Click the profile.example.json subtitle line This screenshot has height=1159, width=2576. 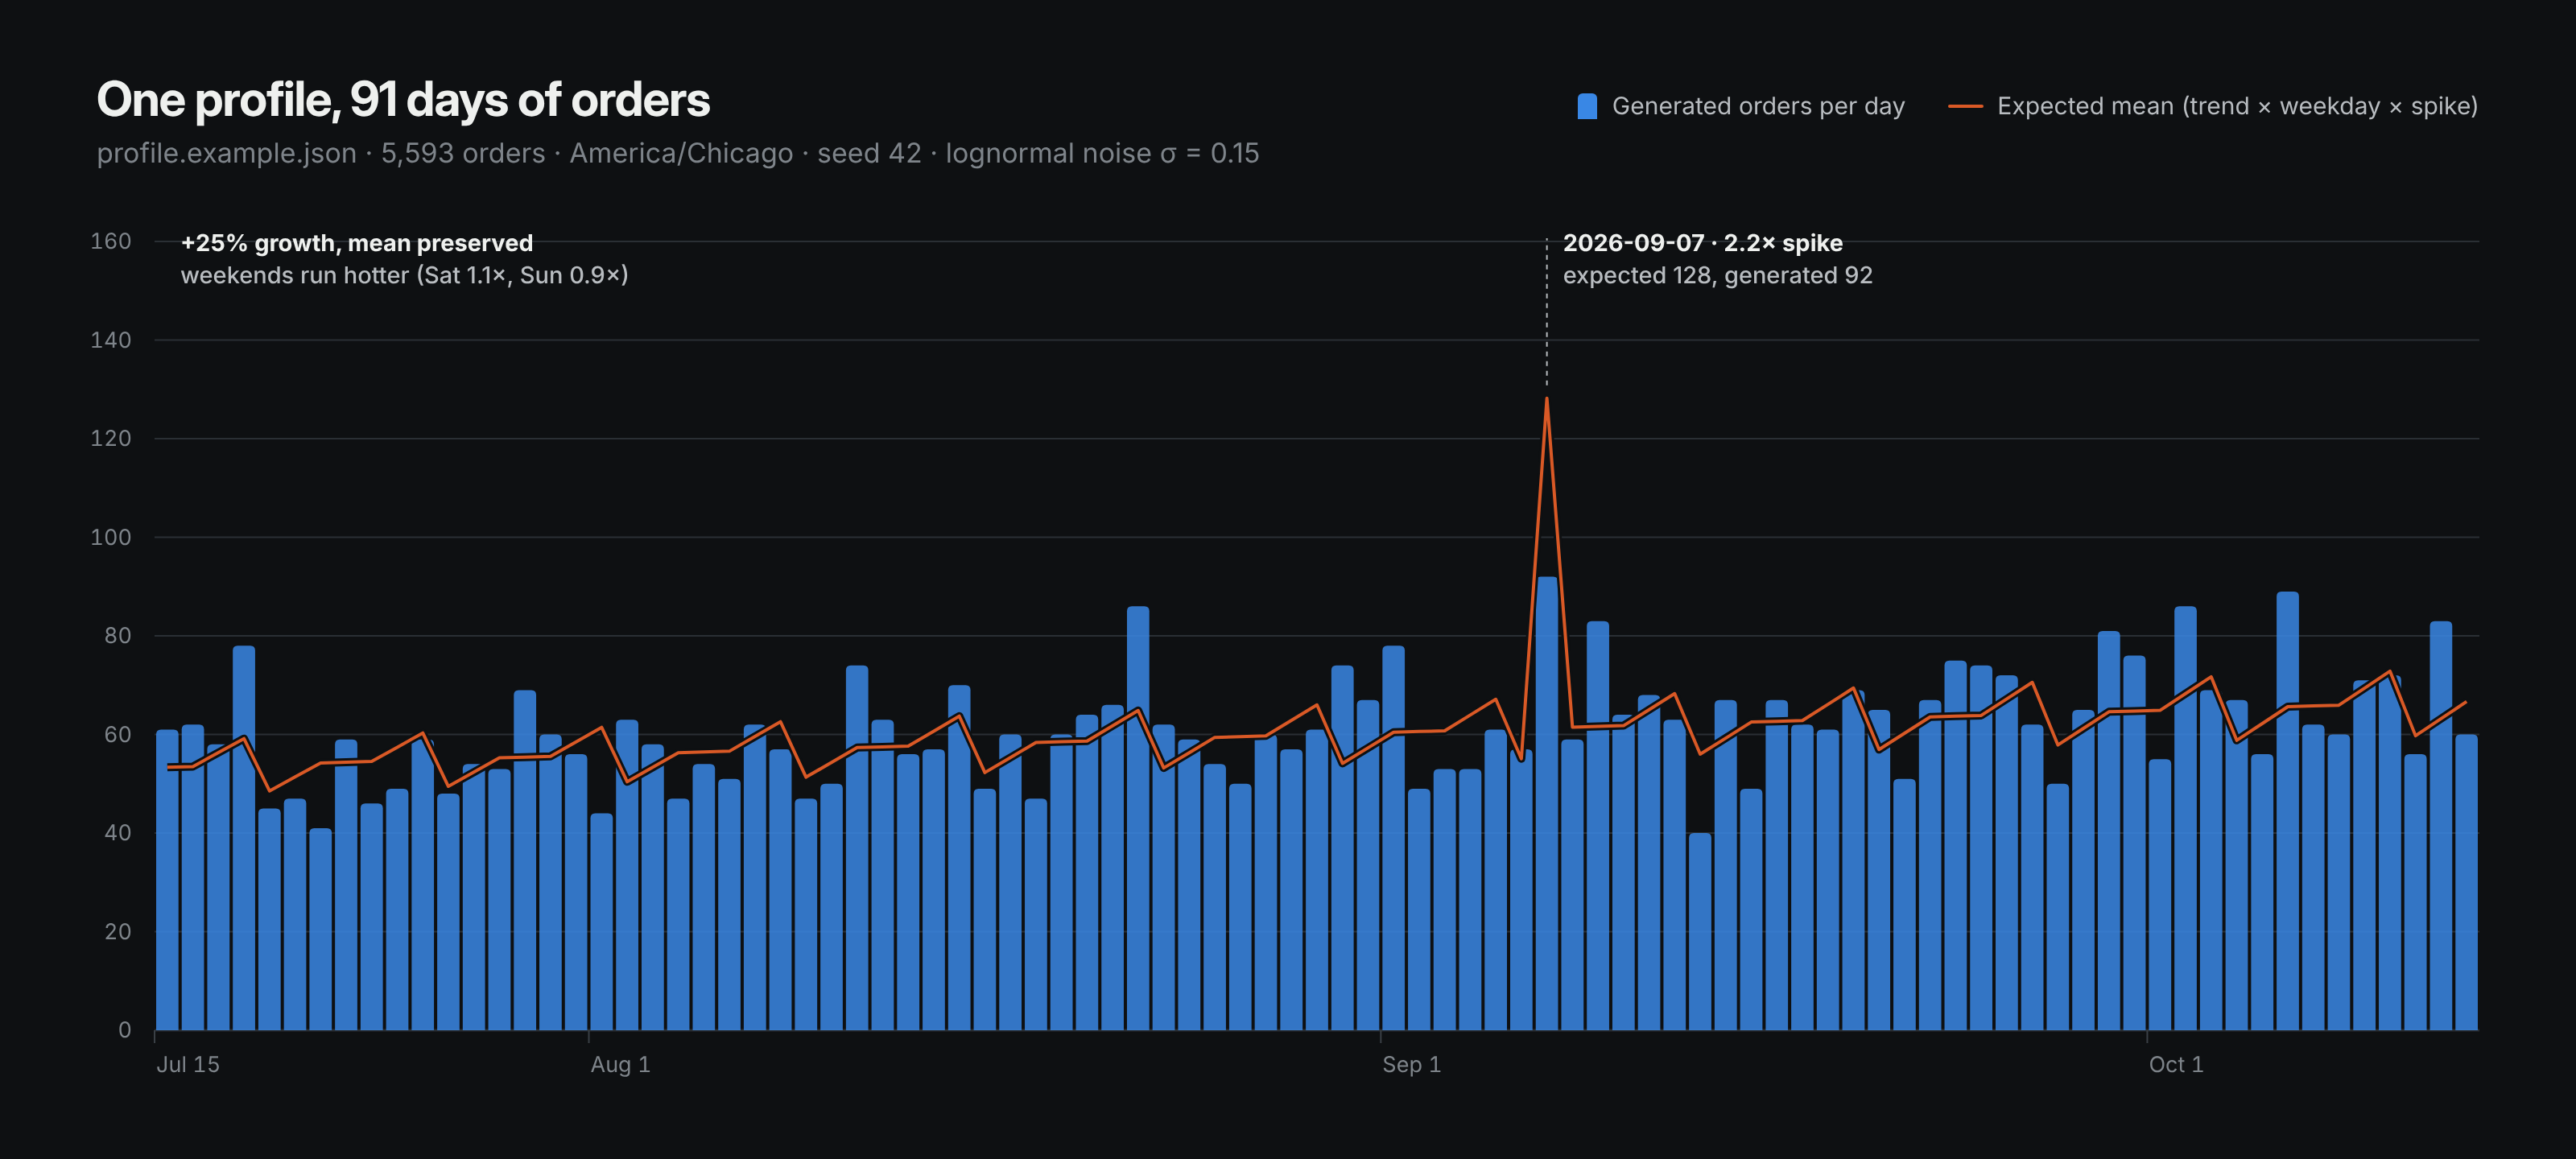coord(677,153)
